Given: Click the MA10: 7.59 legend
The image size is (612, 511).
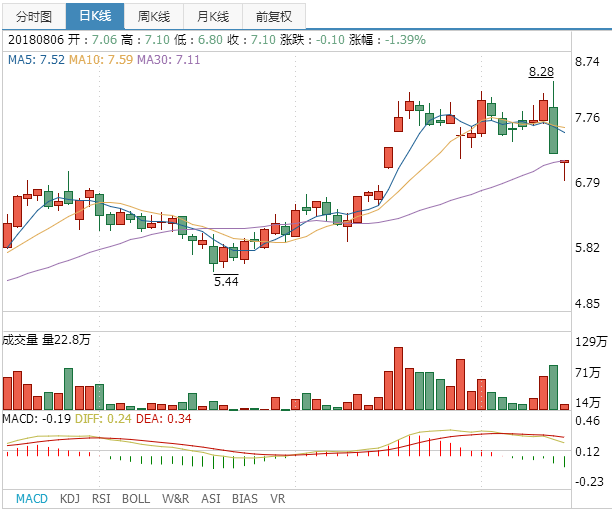Looking at the screenshot, I should [101, 60].
